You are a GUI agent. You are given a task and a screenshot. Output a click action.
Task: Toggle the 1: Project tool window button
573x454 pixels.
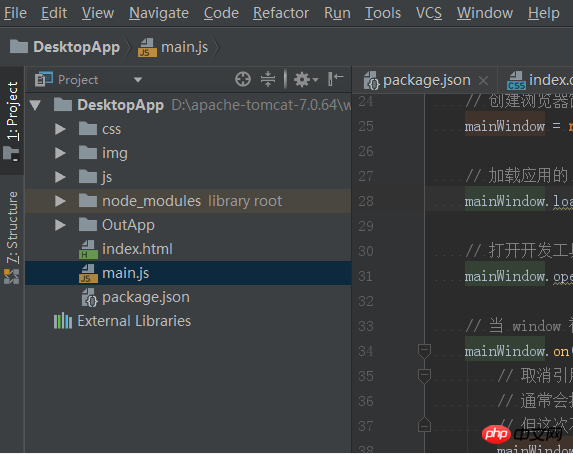click(12, 121)
